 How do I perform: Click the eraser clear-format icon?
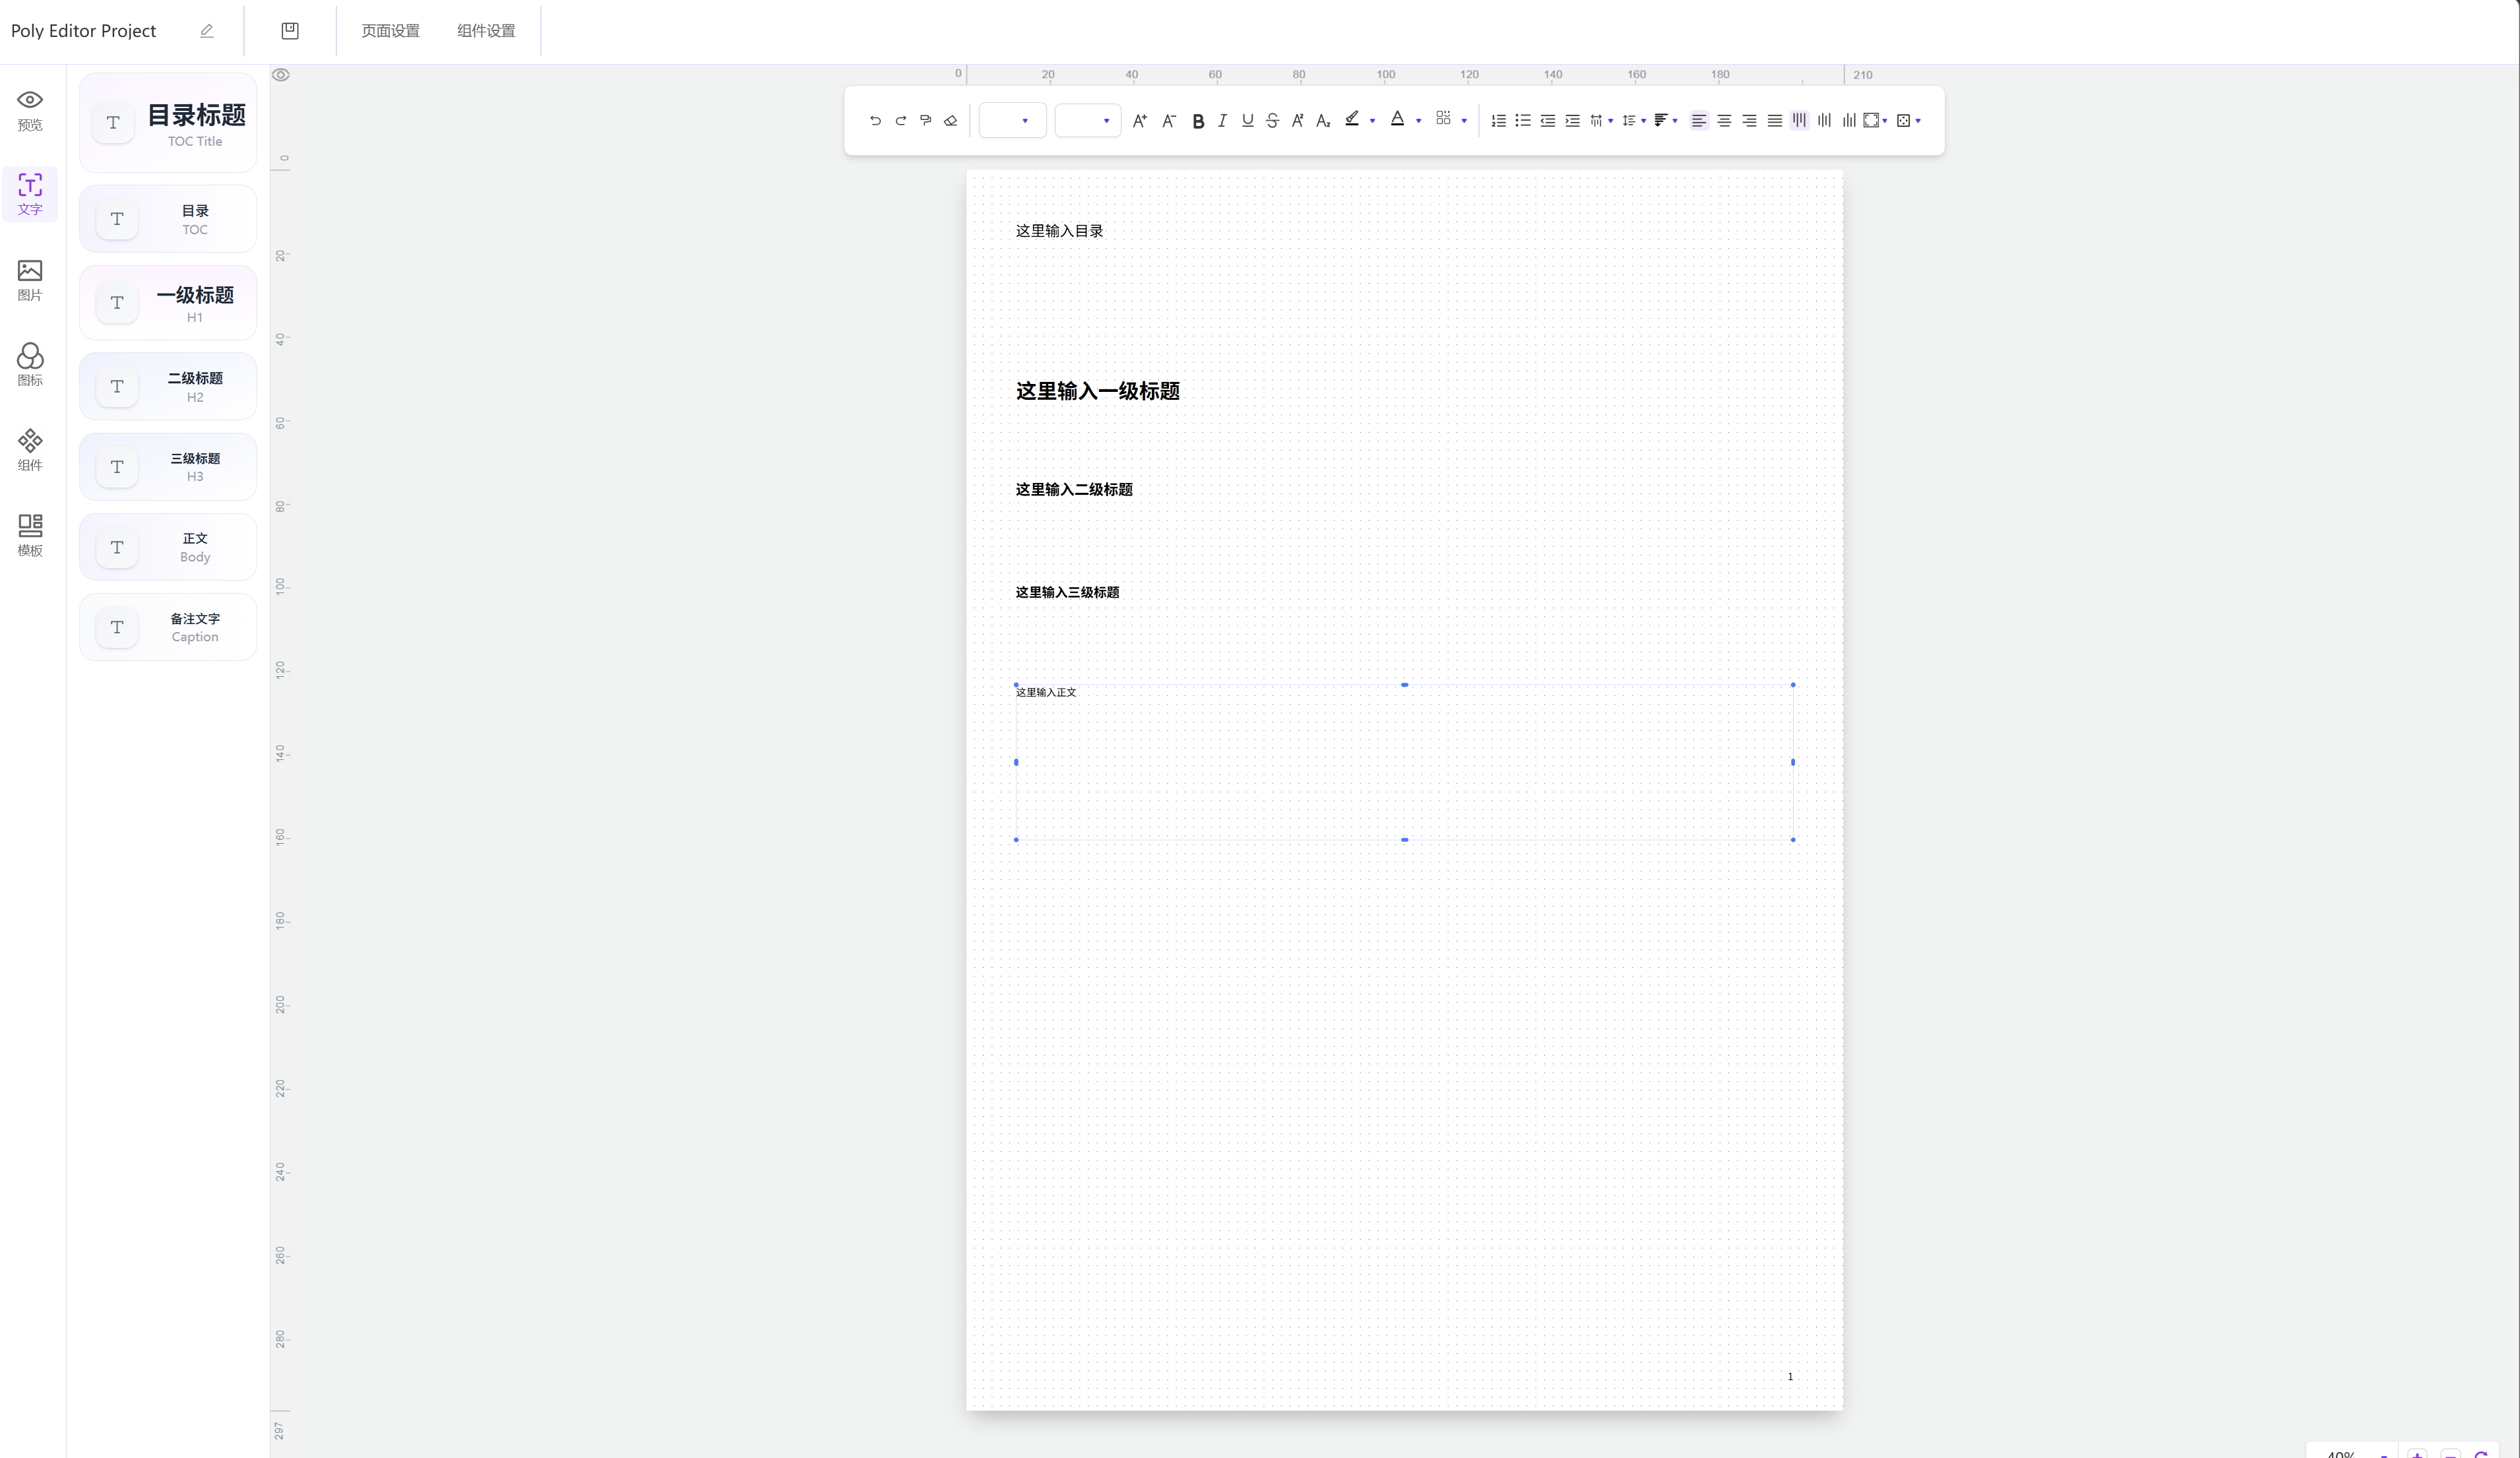951,121
